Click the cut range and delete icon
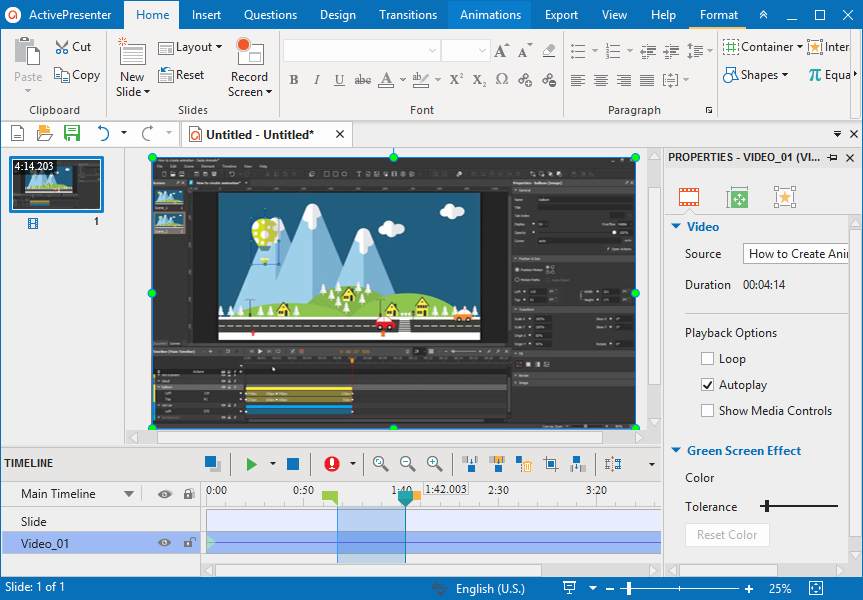863x600 pixels. (524, 464)
